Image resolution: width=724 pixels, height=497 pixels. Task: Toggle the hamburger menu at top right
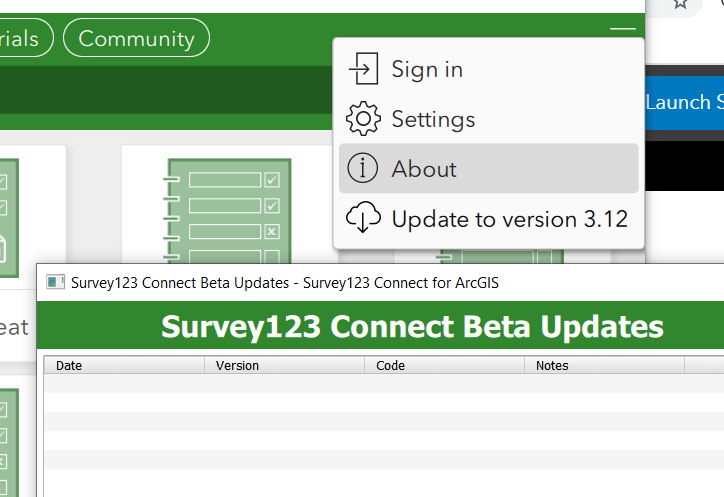[622, 30]
